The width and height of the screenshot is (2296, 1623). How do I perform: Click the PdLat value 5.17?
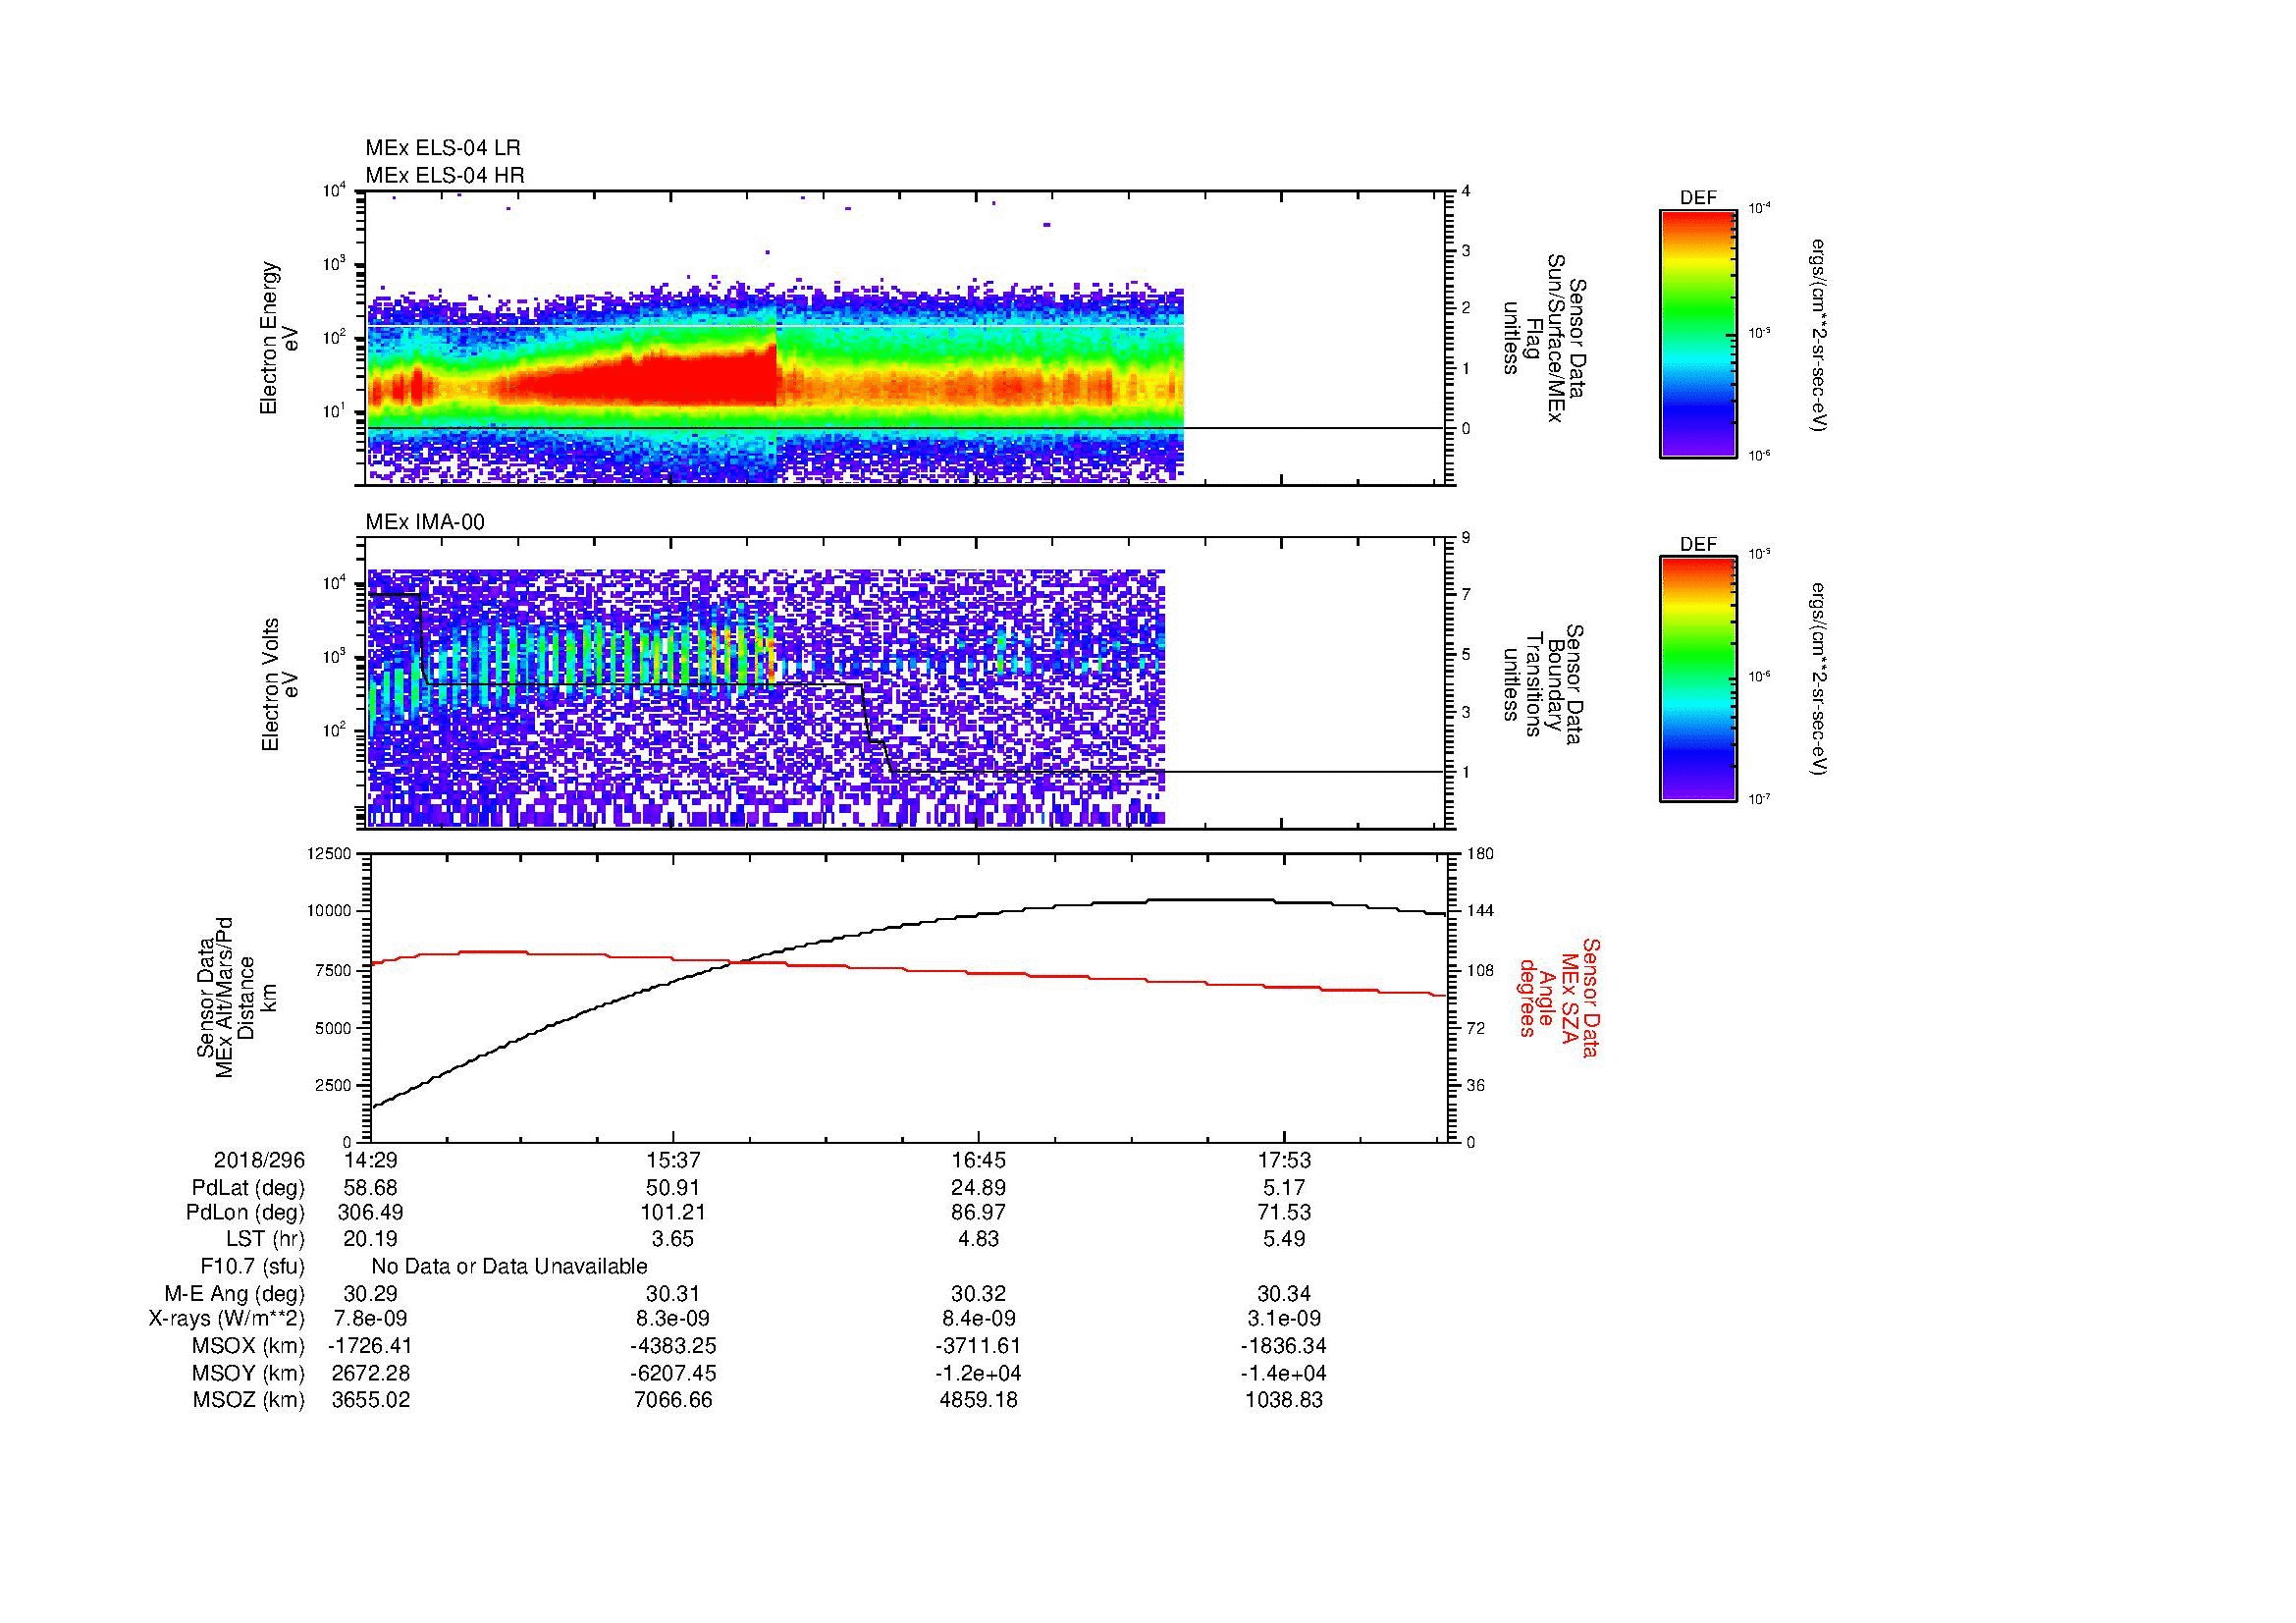coord(1283,1188)
